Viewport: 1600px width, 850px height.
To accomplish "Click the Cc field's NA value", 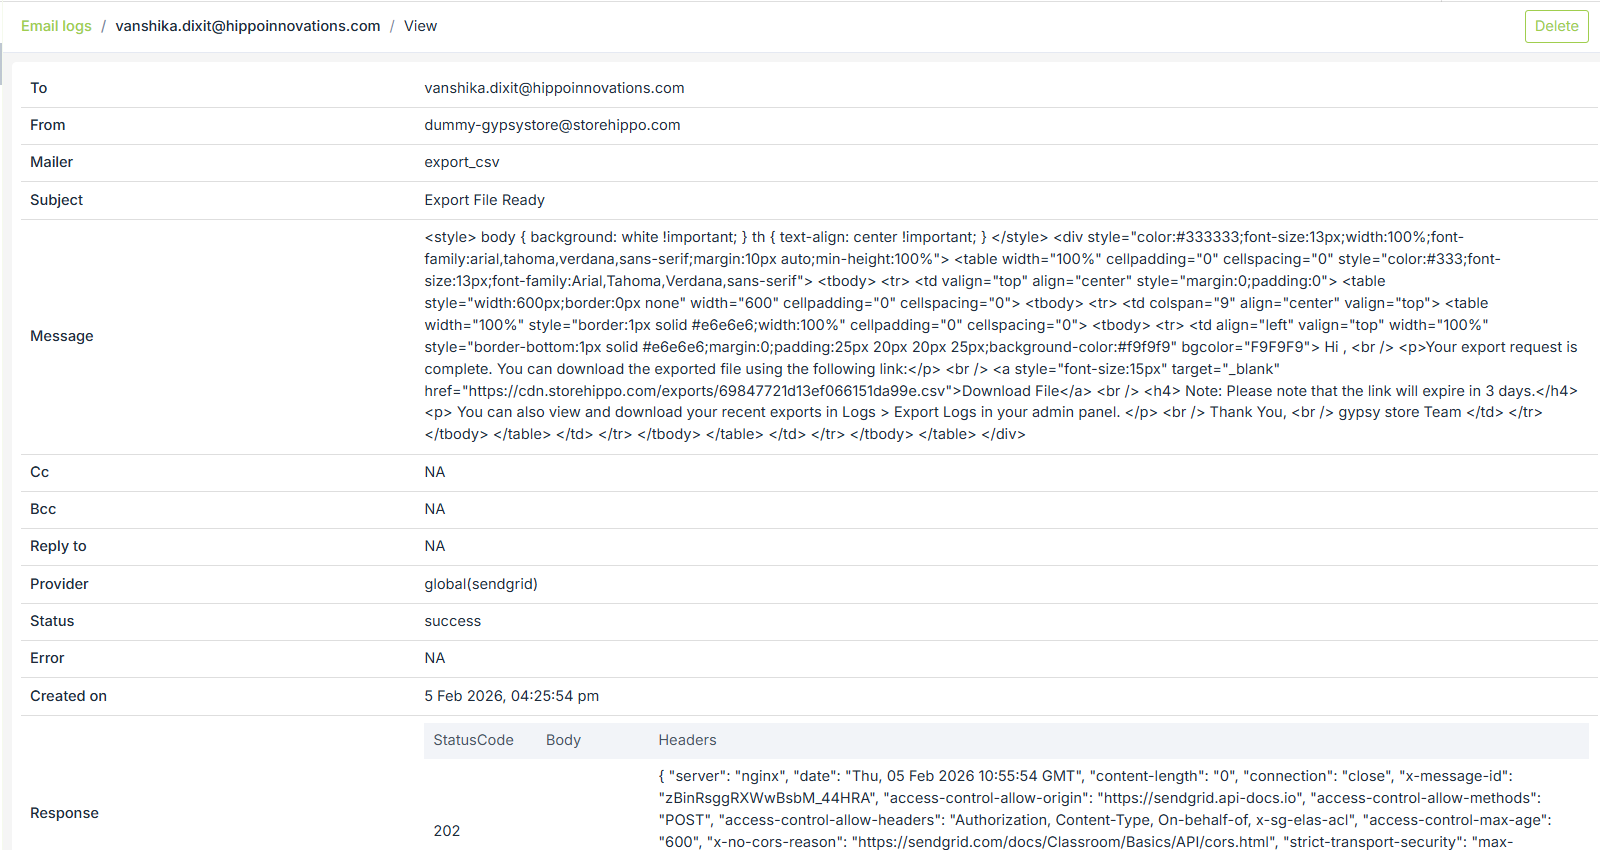I will tap(434, 472).
